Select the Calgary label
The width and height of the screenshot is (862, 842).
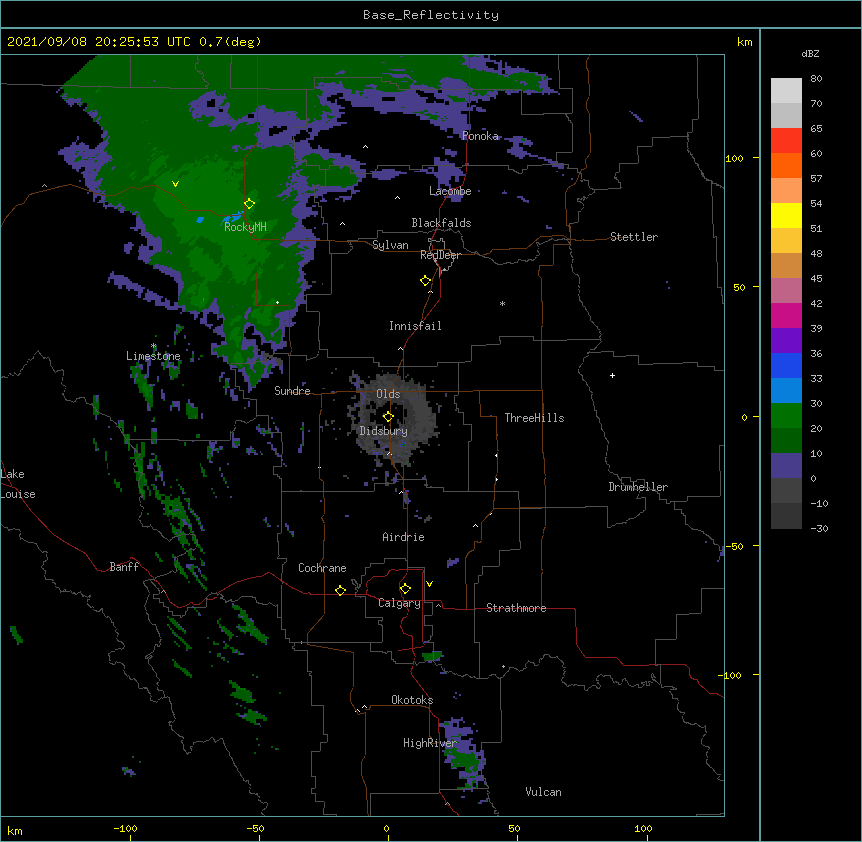point(400,603)
